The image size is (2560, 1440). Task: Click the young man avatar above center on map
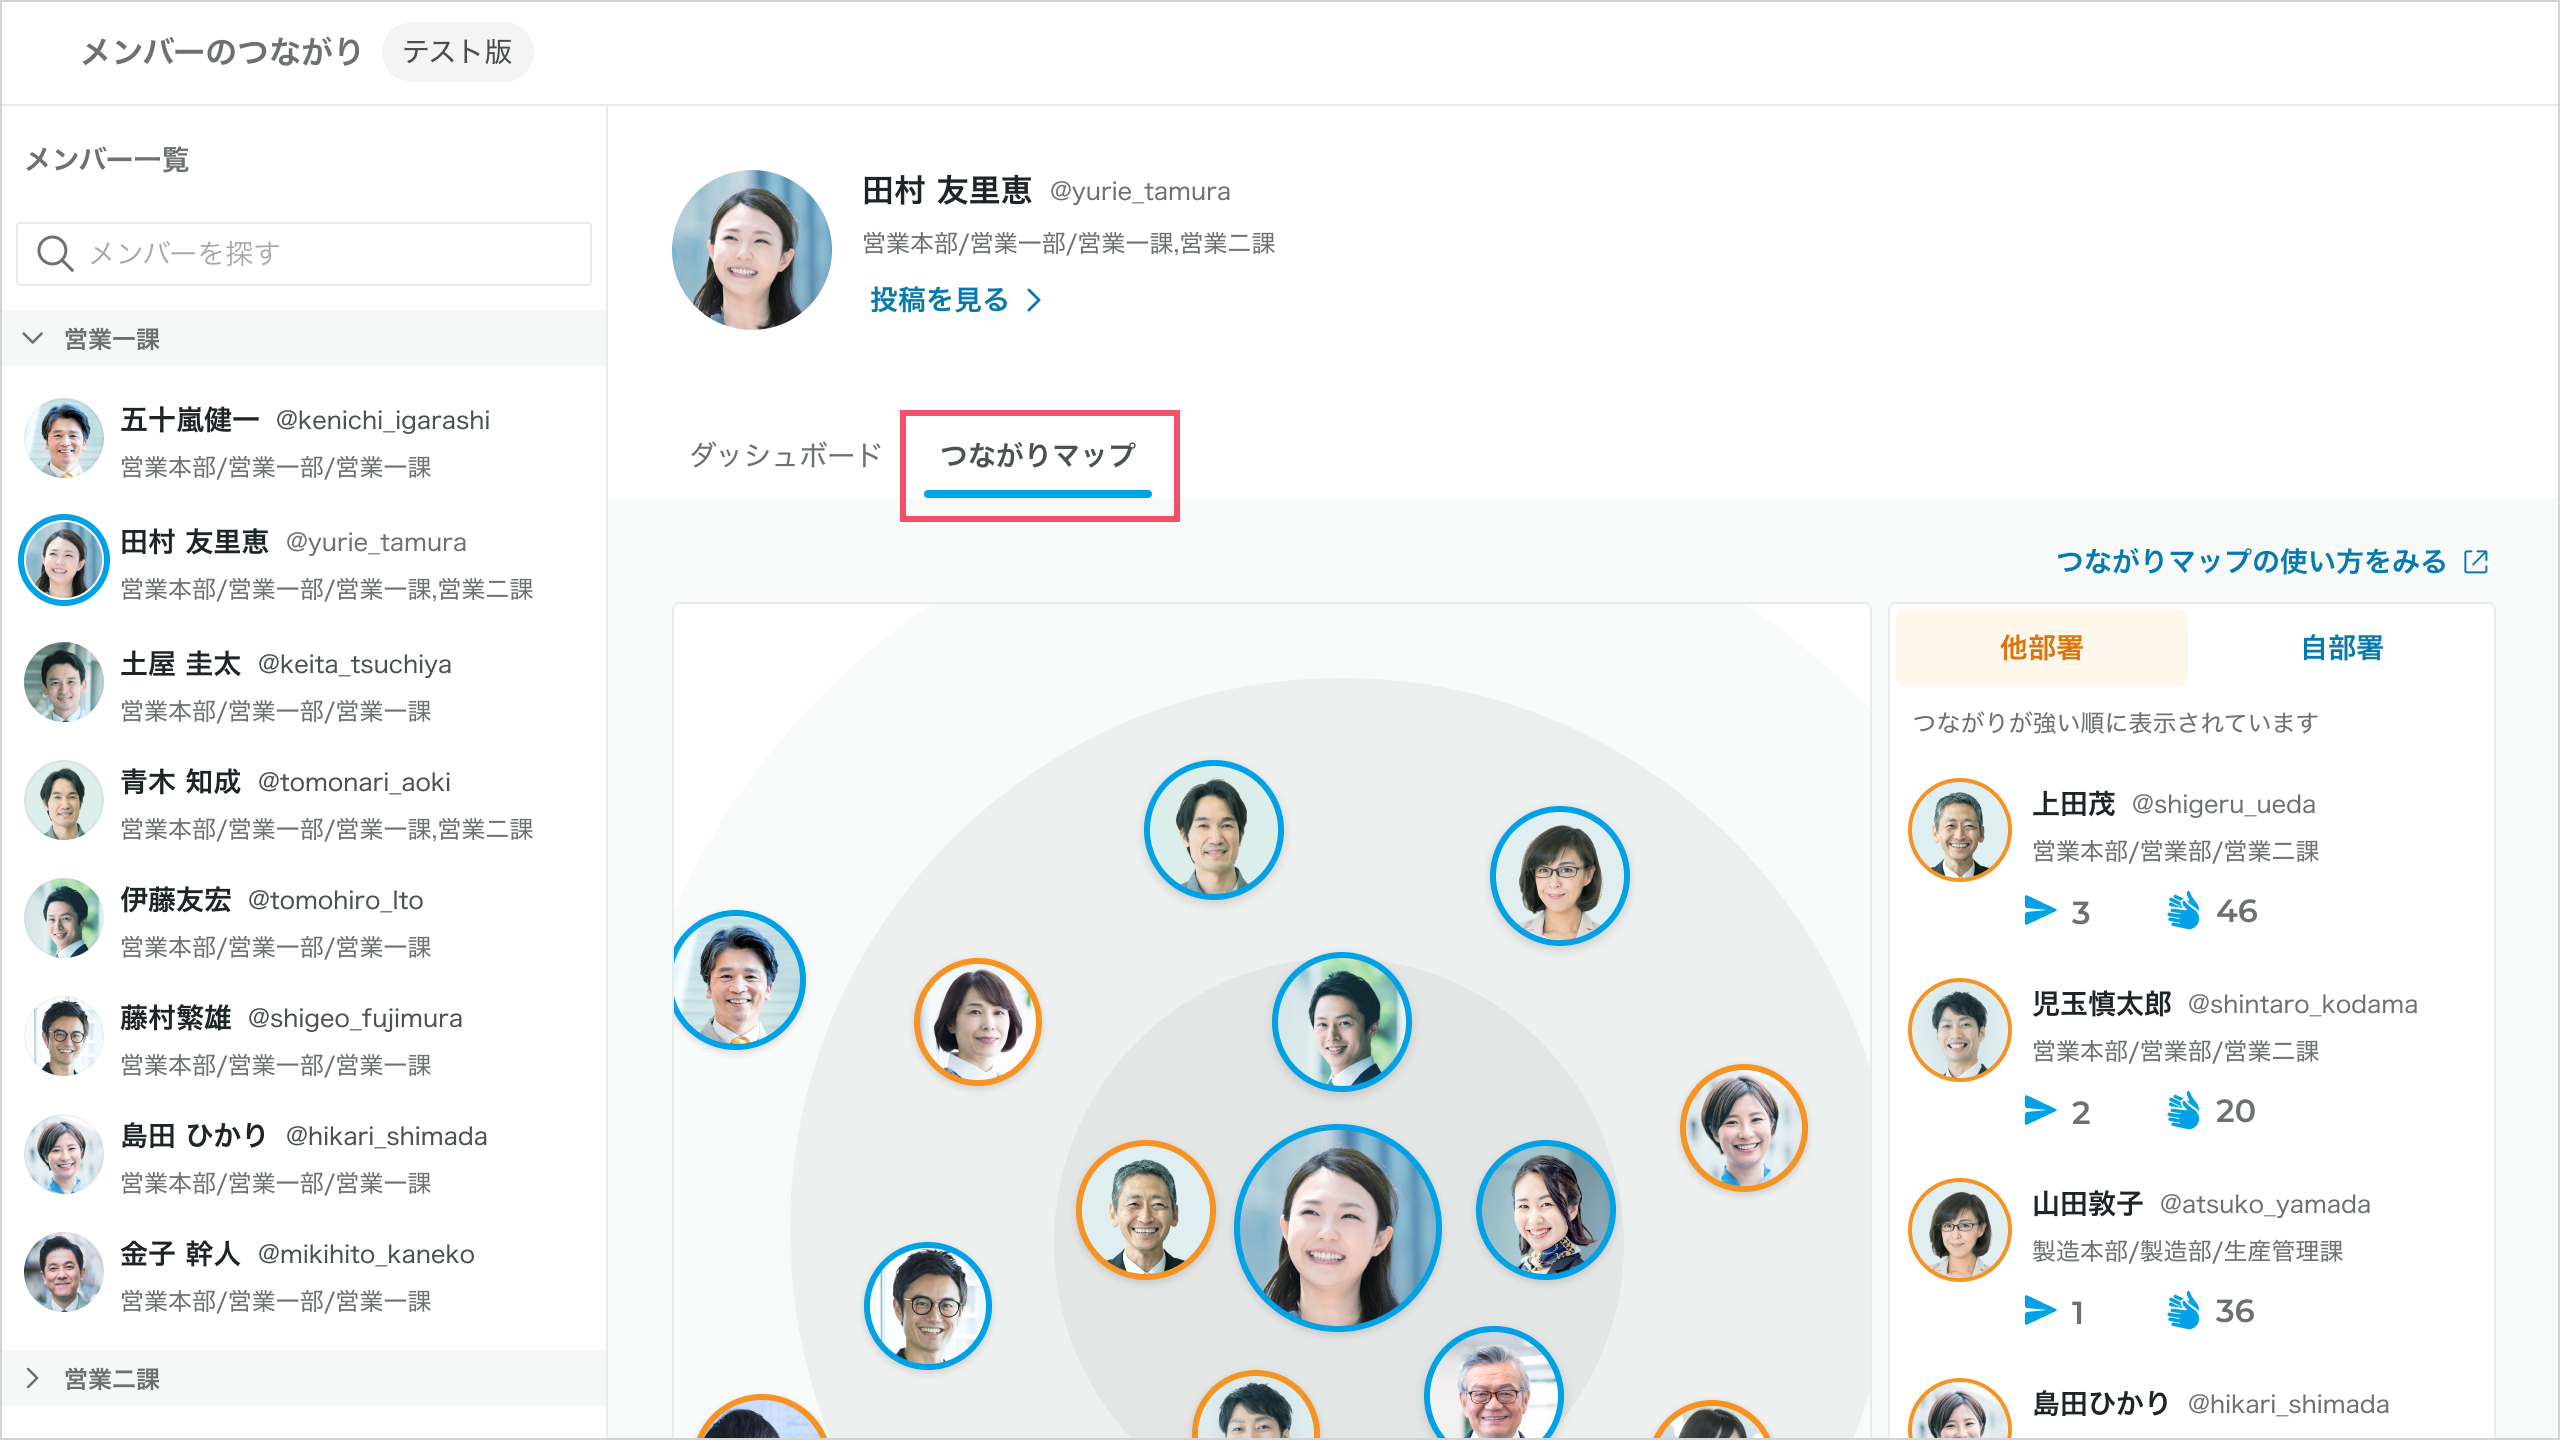[1341, 1021]
